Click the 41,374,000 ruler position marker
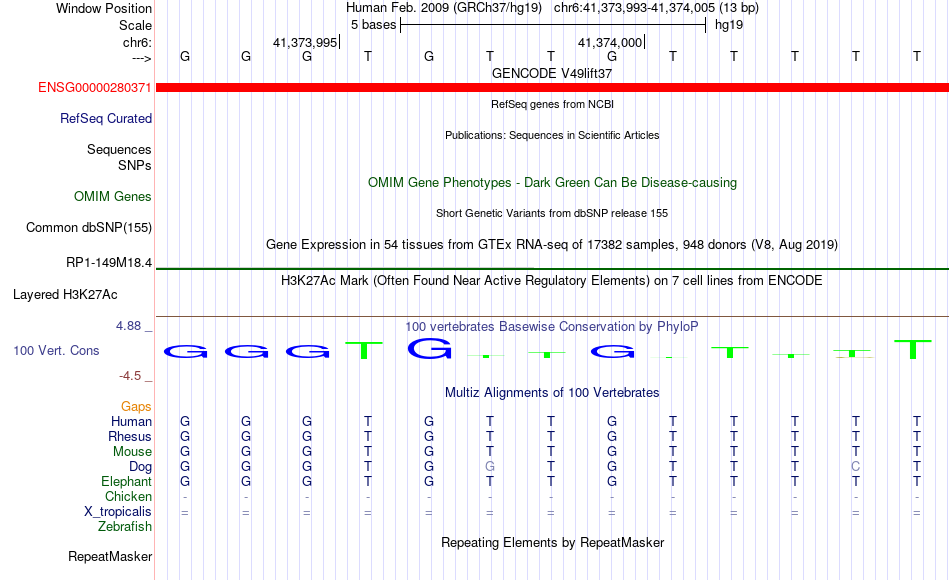The image size is (950, 580). (x=610, y=42)
